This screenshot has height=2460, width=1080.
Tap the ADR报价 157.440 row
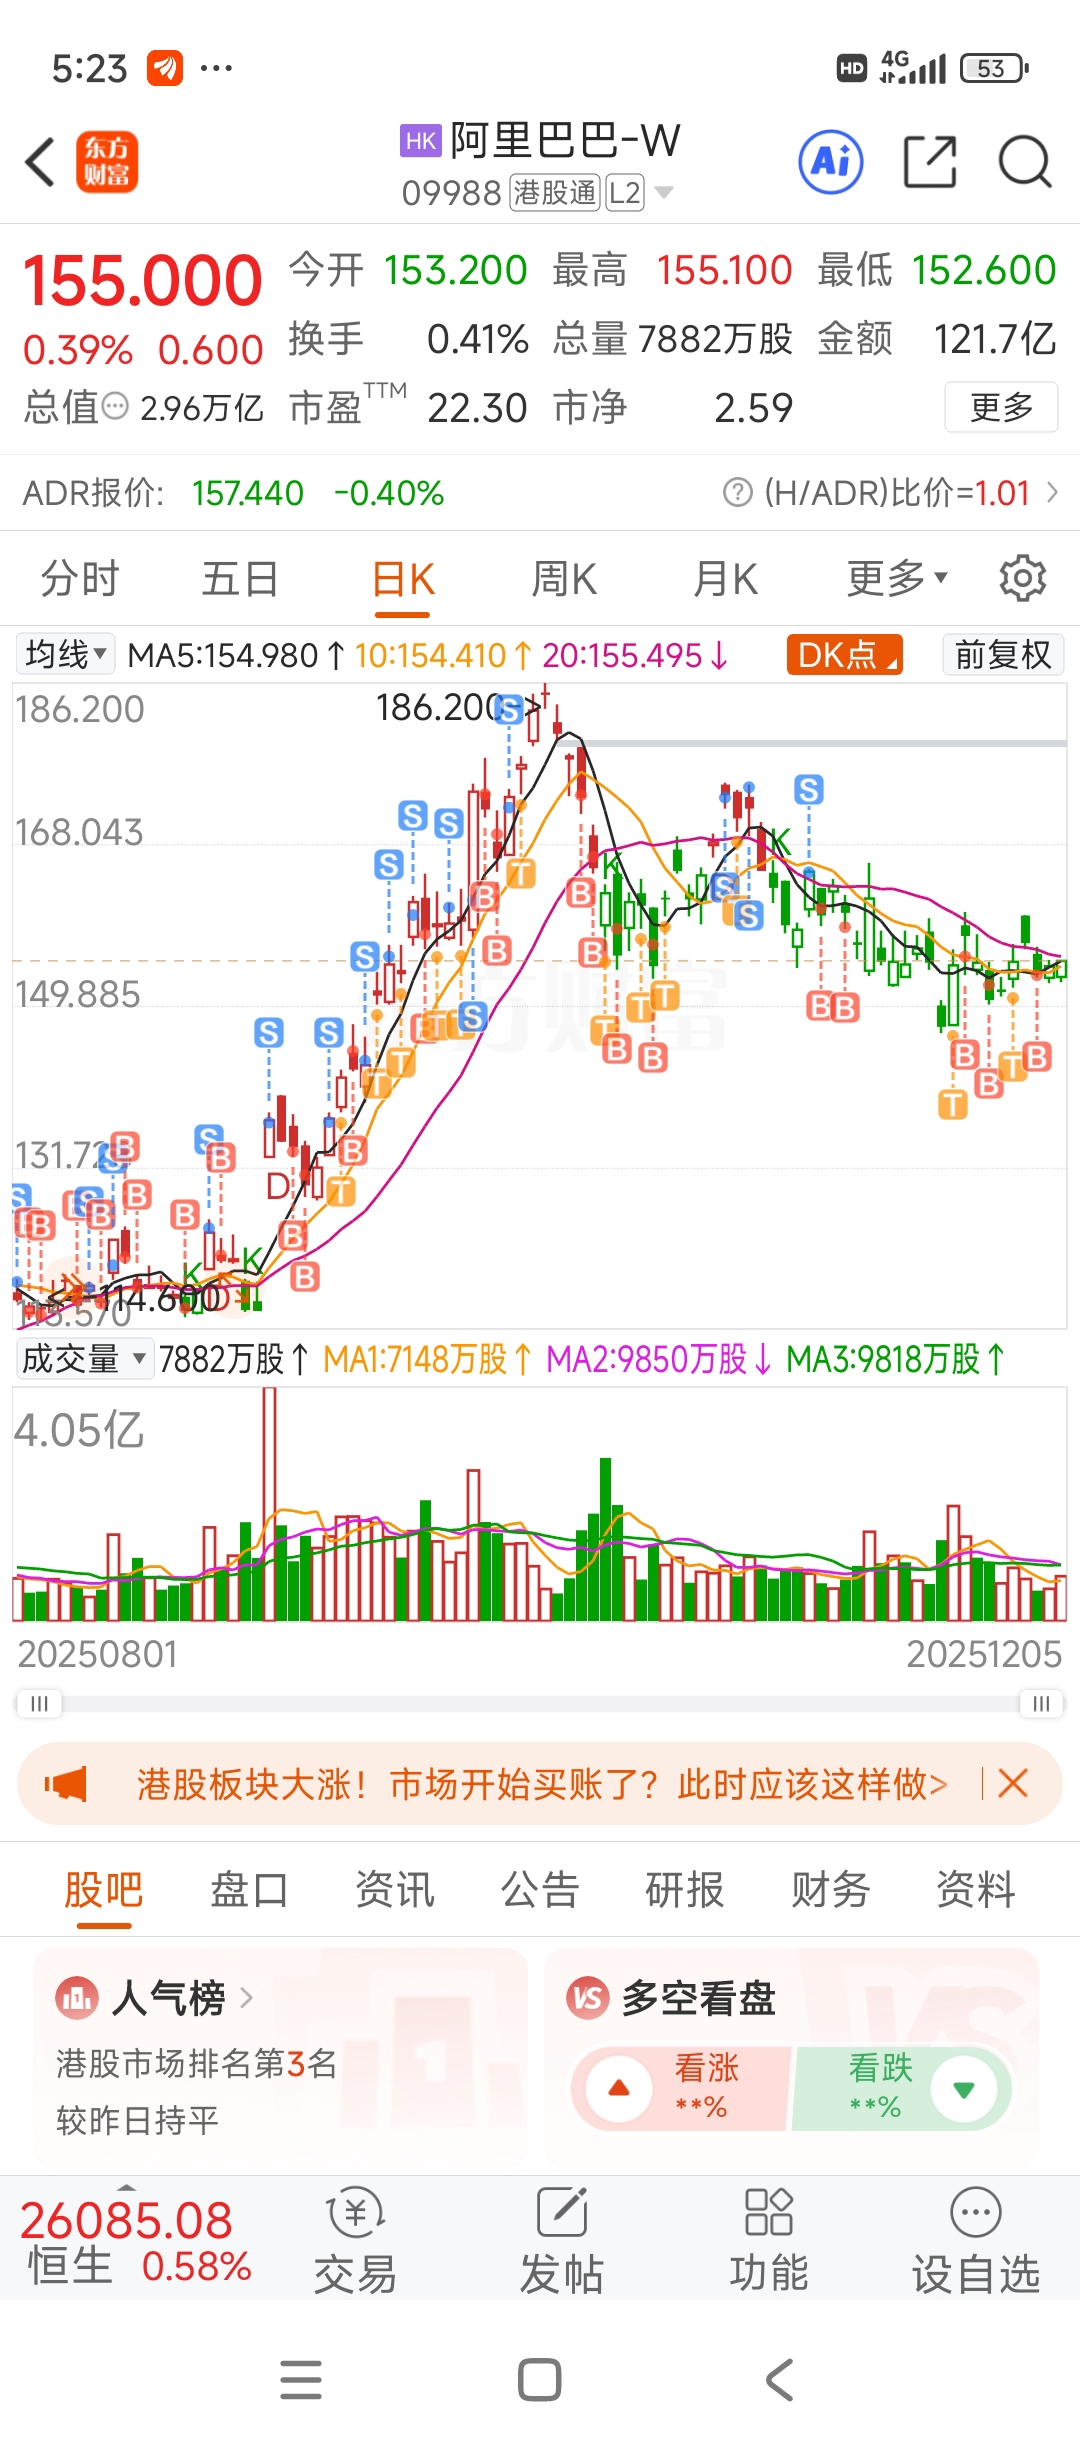(x=234, y=492)
